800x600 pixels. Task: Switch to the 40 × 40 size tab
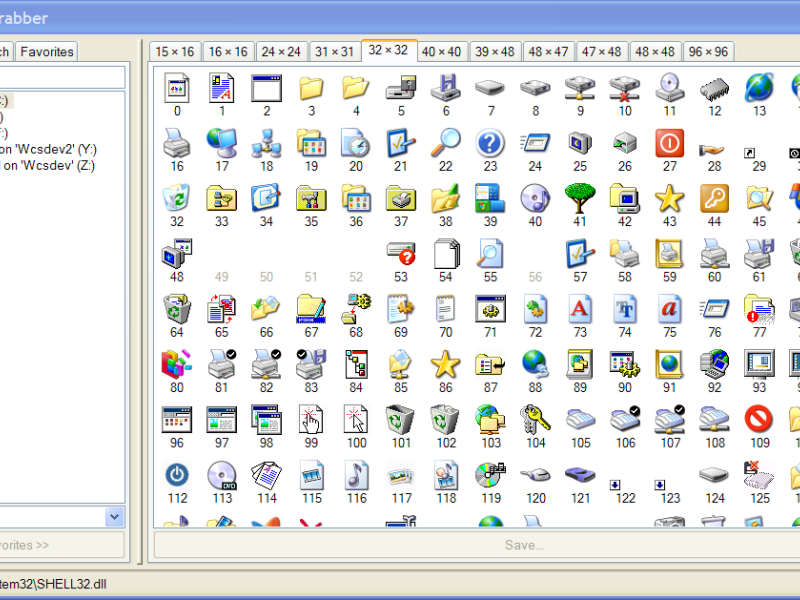click(x=441, y=52)
